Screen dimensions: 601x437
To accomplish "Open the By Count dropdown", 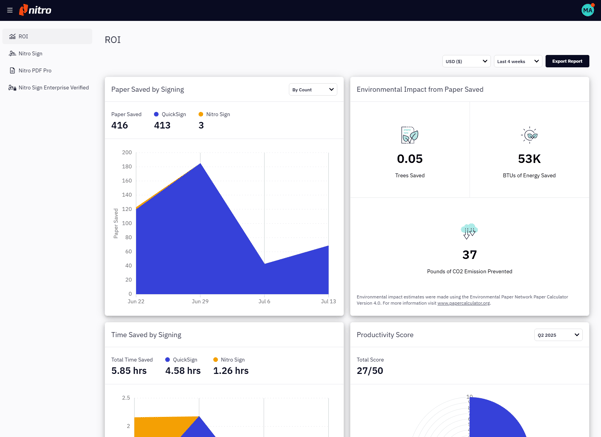I will (x=313, y=90).
